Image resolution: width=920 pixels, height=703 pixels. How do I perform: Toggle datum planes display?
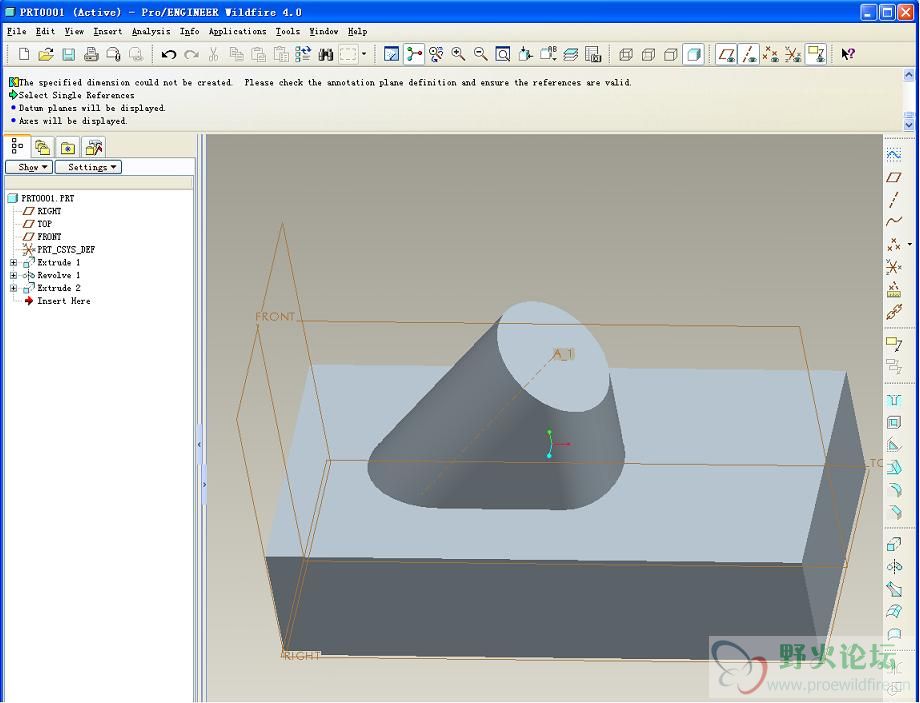point(726,55)
